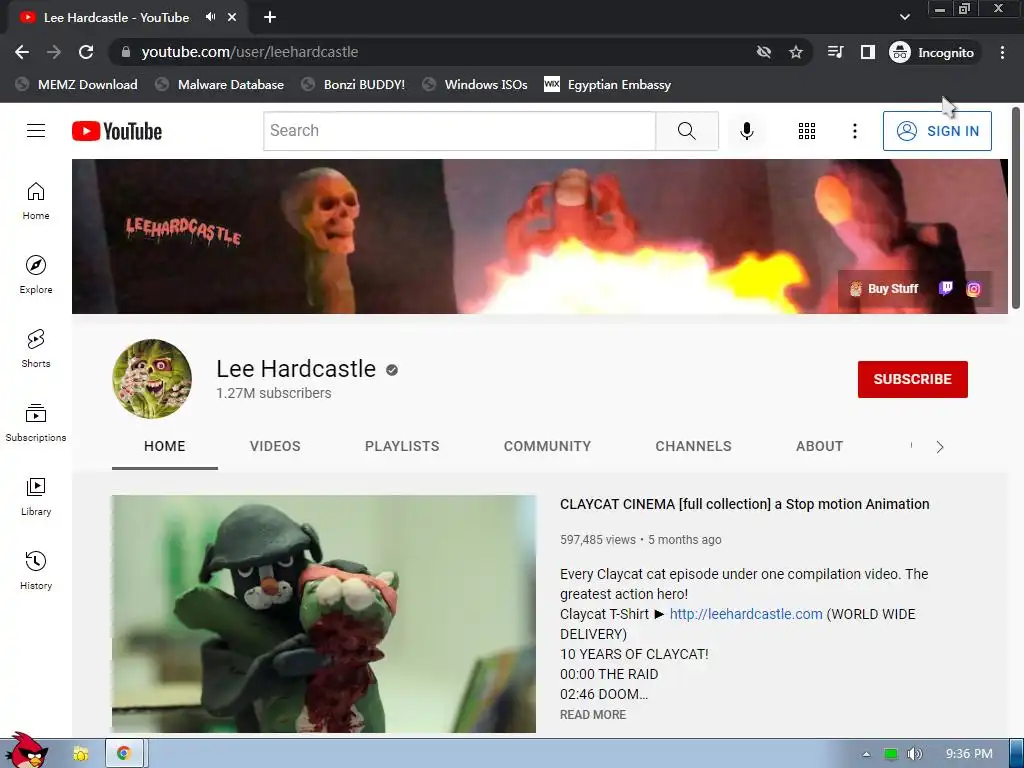The height and width of the screenshot is (768, 1024).
Task: Open Malware Database bookmark
Action: tap(220, 84)
